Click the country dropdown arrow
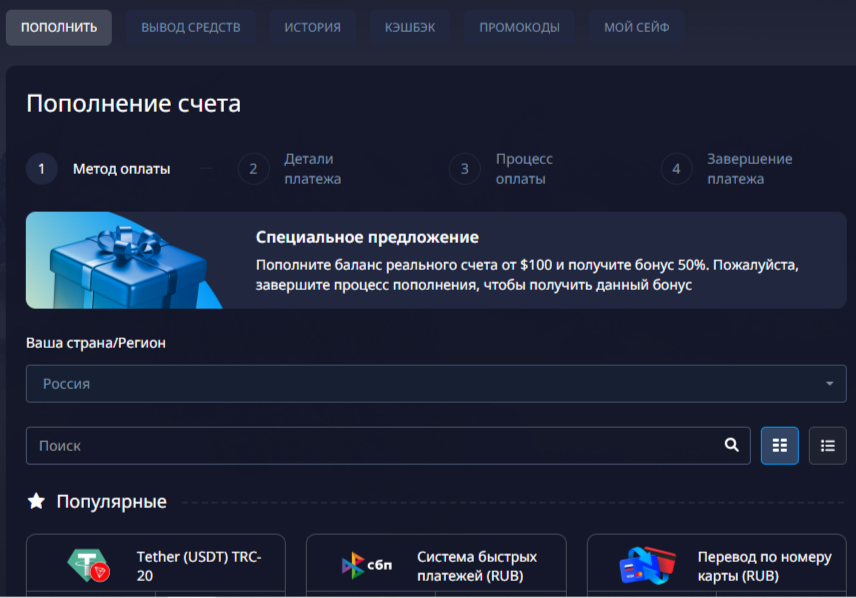856x598 pixels. coord(829,384)
